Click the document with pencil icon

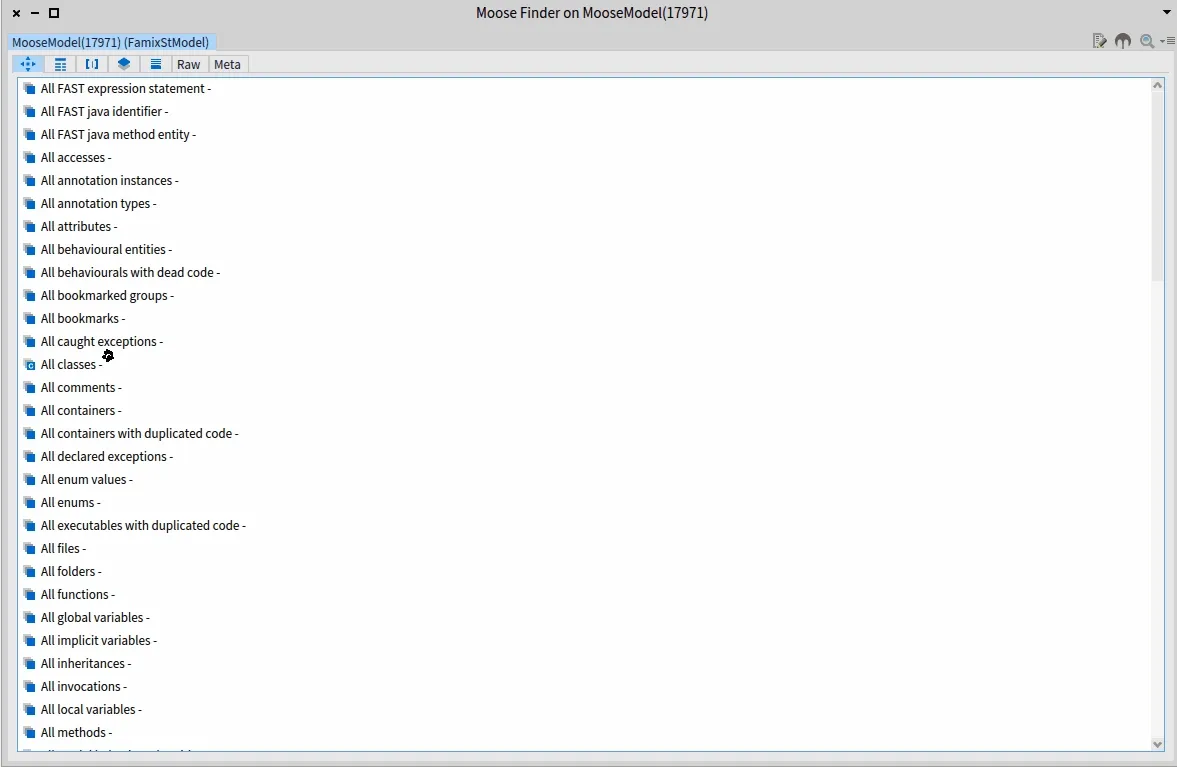click(1100, 41)
